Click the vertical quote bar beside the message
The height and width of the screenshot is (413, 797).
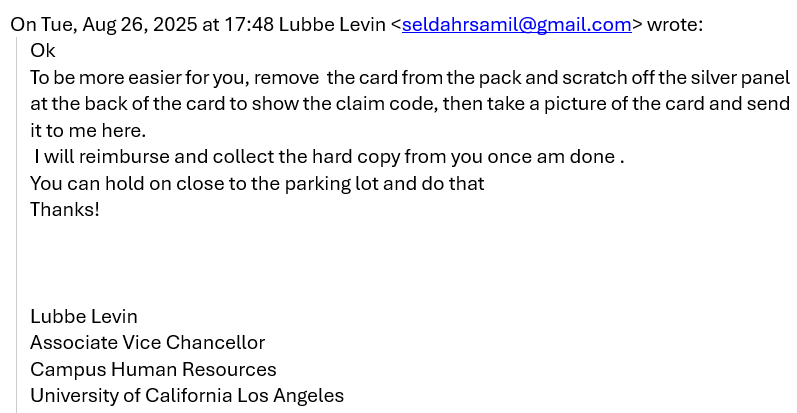point(17,220)
